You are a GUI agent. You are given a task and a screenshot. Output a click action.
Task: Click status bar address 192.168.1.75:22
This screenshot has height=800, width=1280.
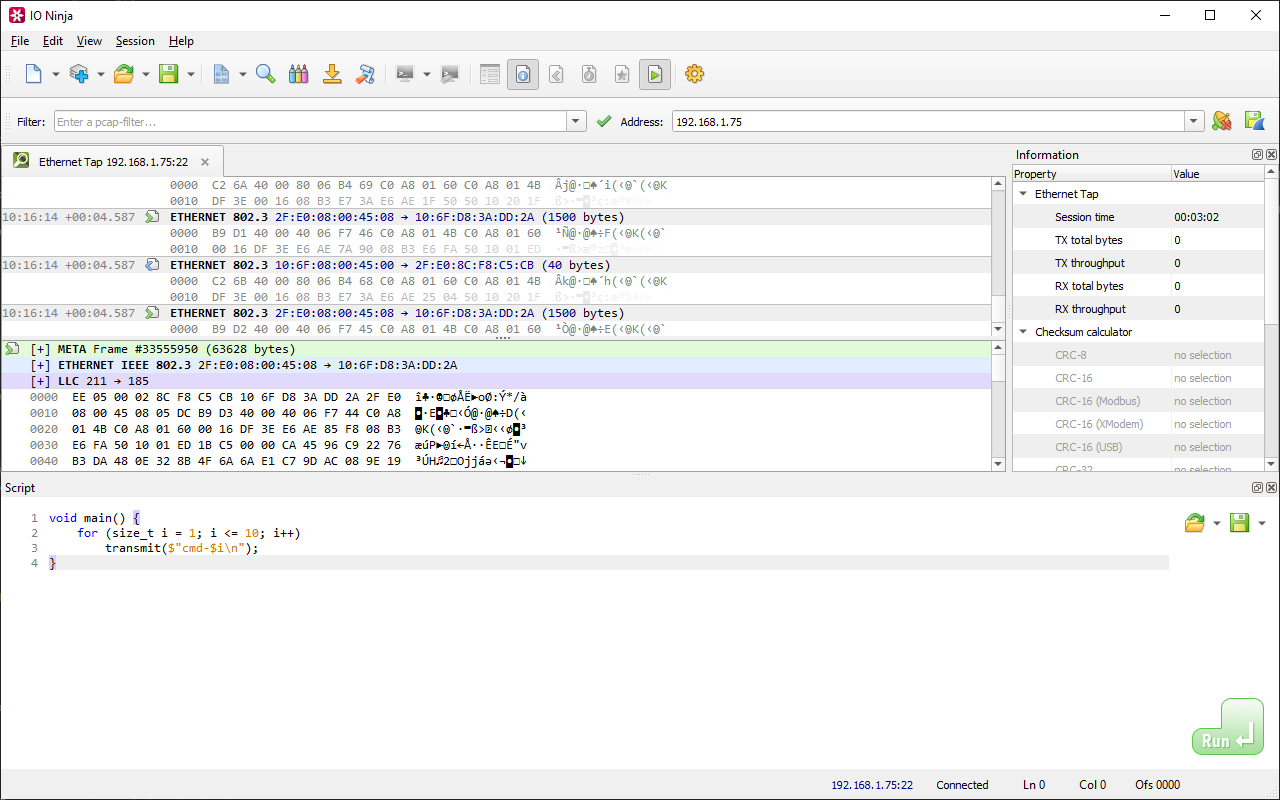point(872,785)
